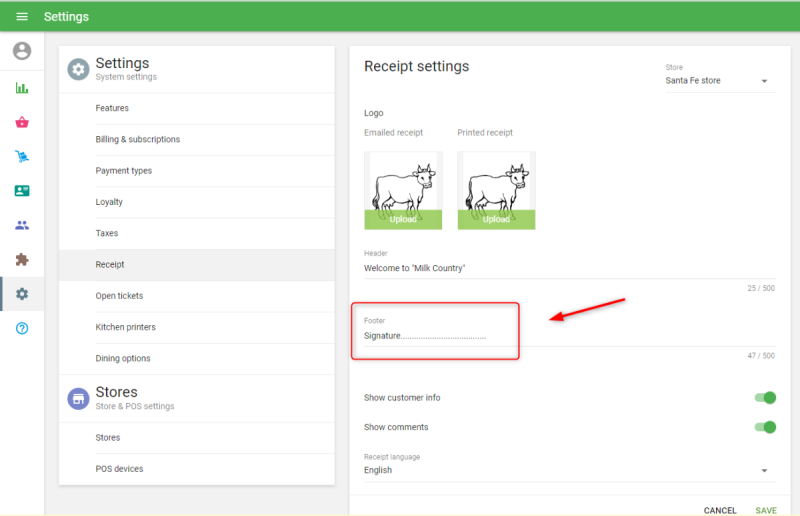Click the user account avatar icon
The height and width of the screenshot is (516, 800).
tap(22, 51)
